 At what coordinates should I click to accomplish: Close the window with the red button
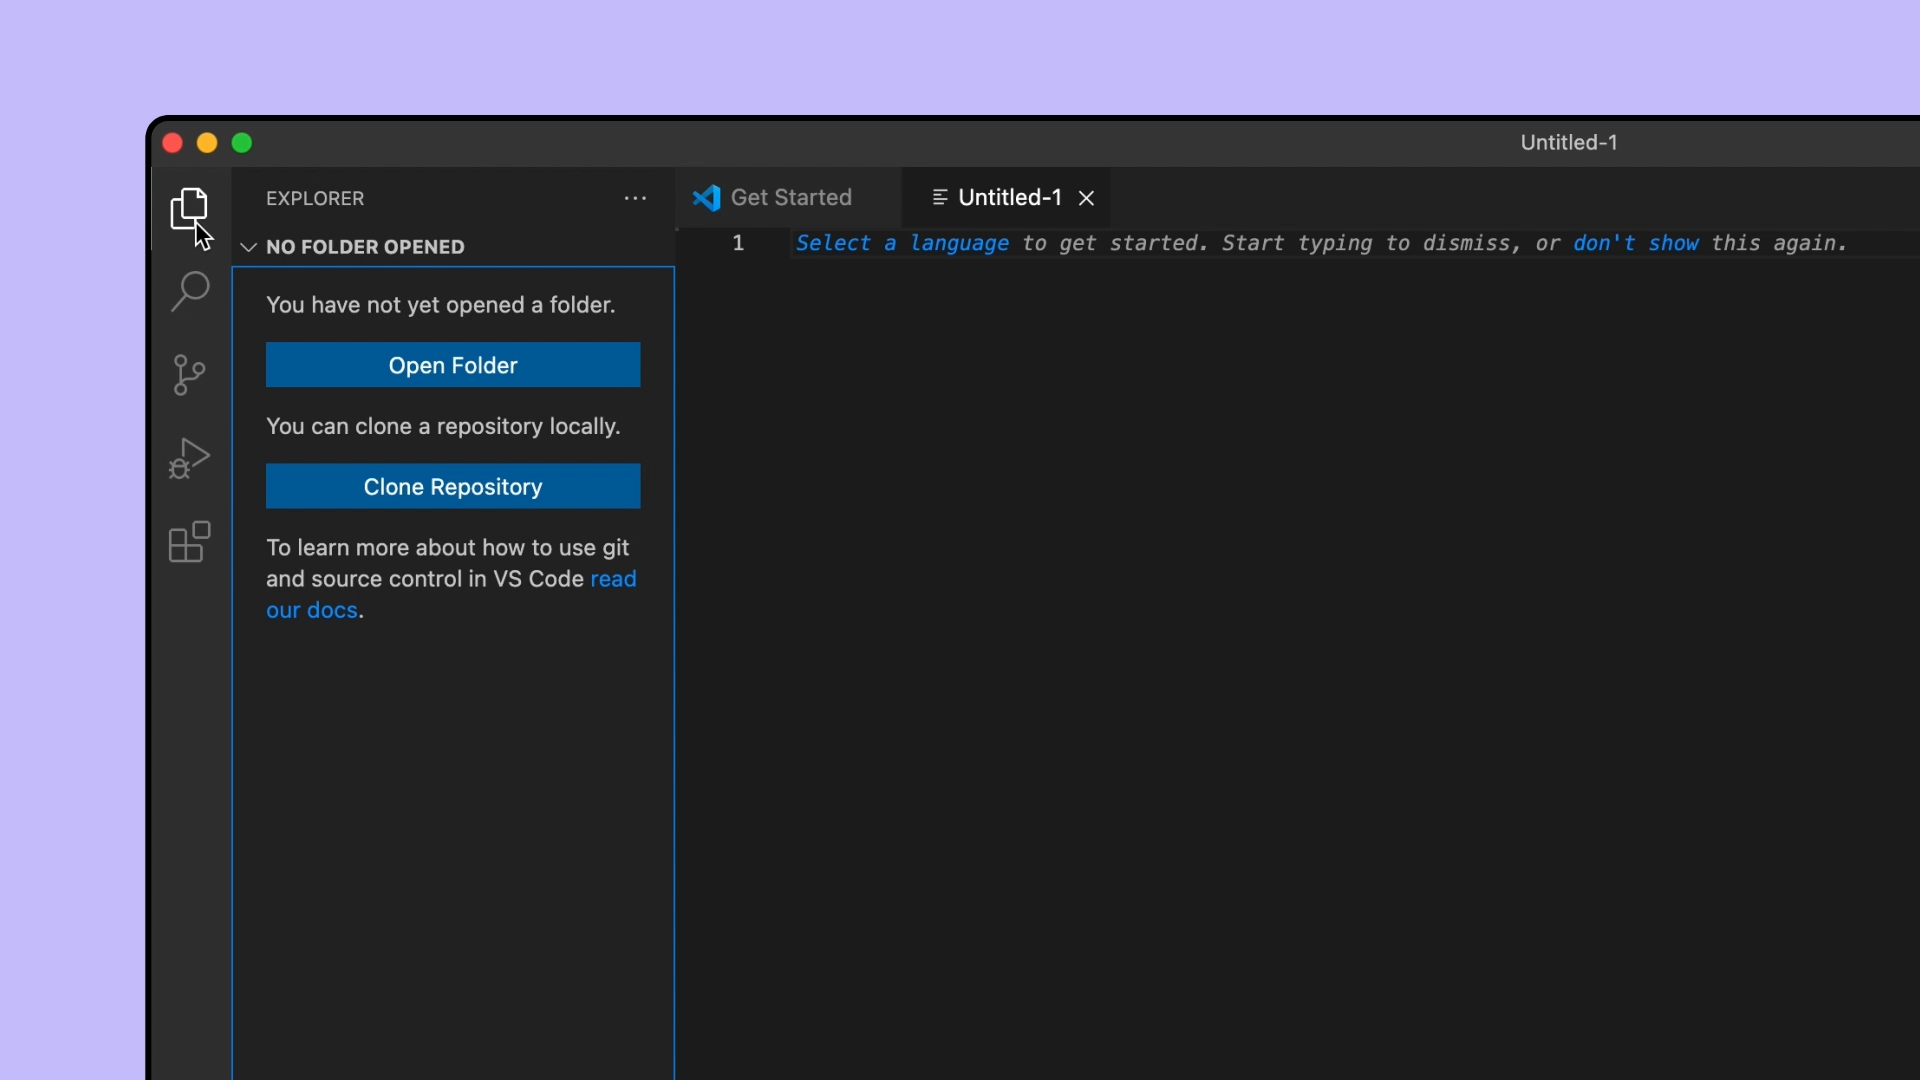(172, 143)
